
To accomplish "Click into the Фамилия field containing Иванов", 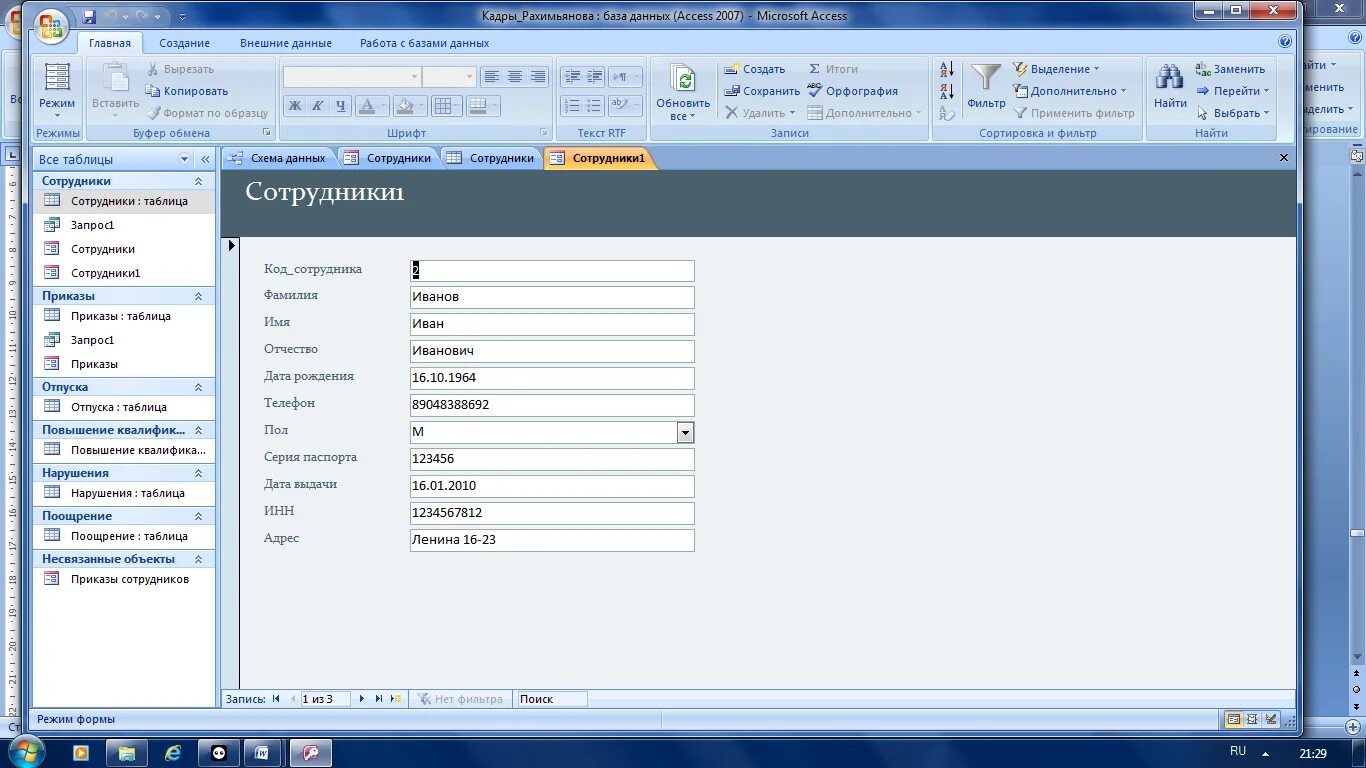I will click(552, 297).
